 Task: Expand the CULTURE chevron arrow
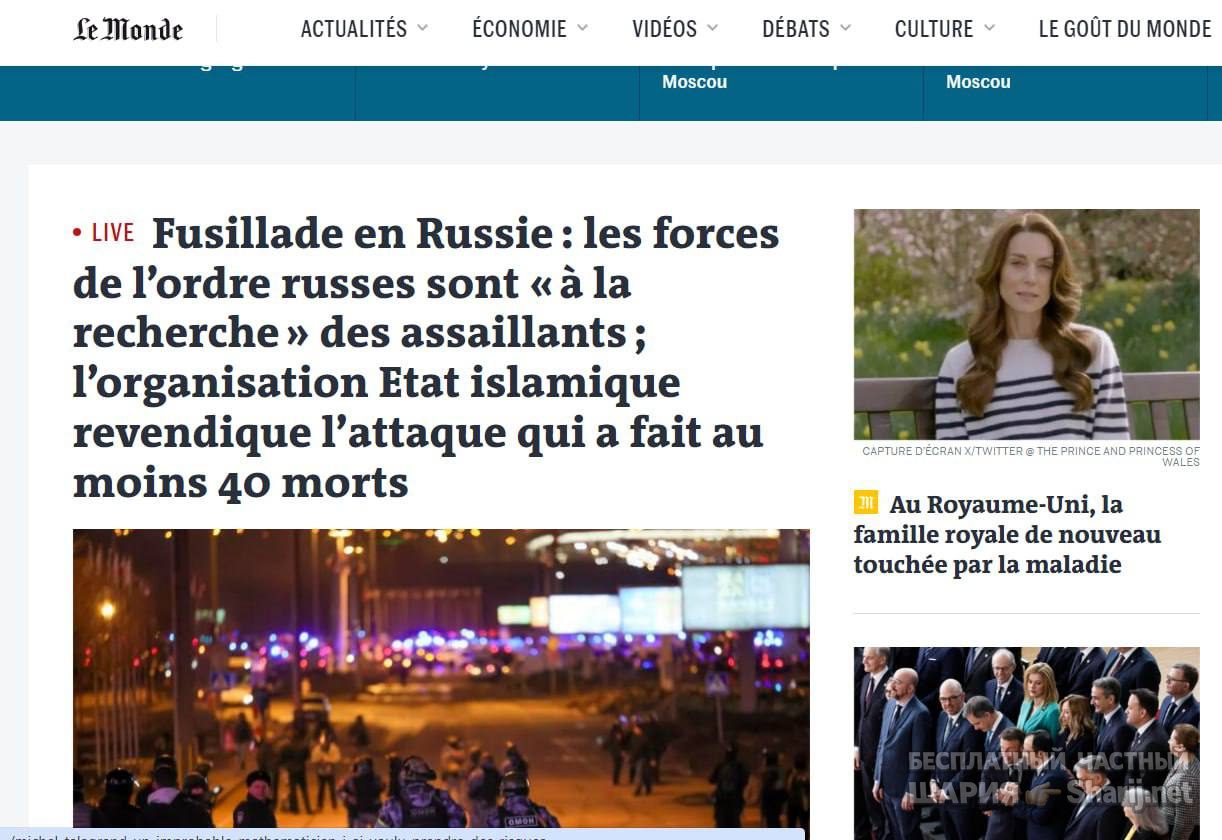[989, 28]
